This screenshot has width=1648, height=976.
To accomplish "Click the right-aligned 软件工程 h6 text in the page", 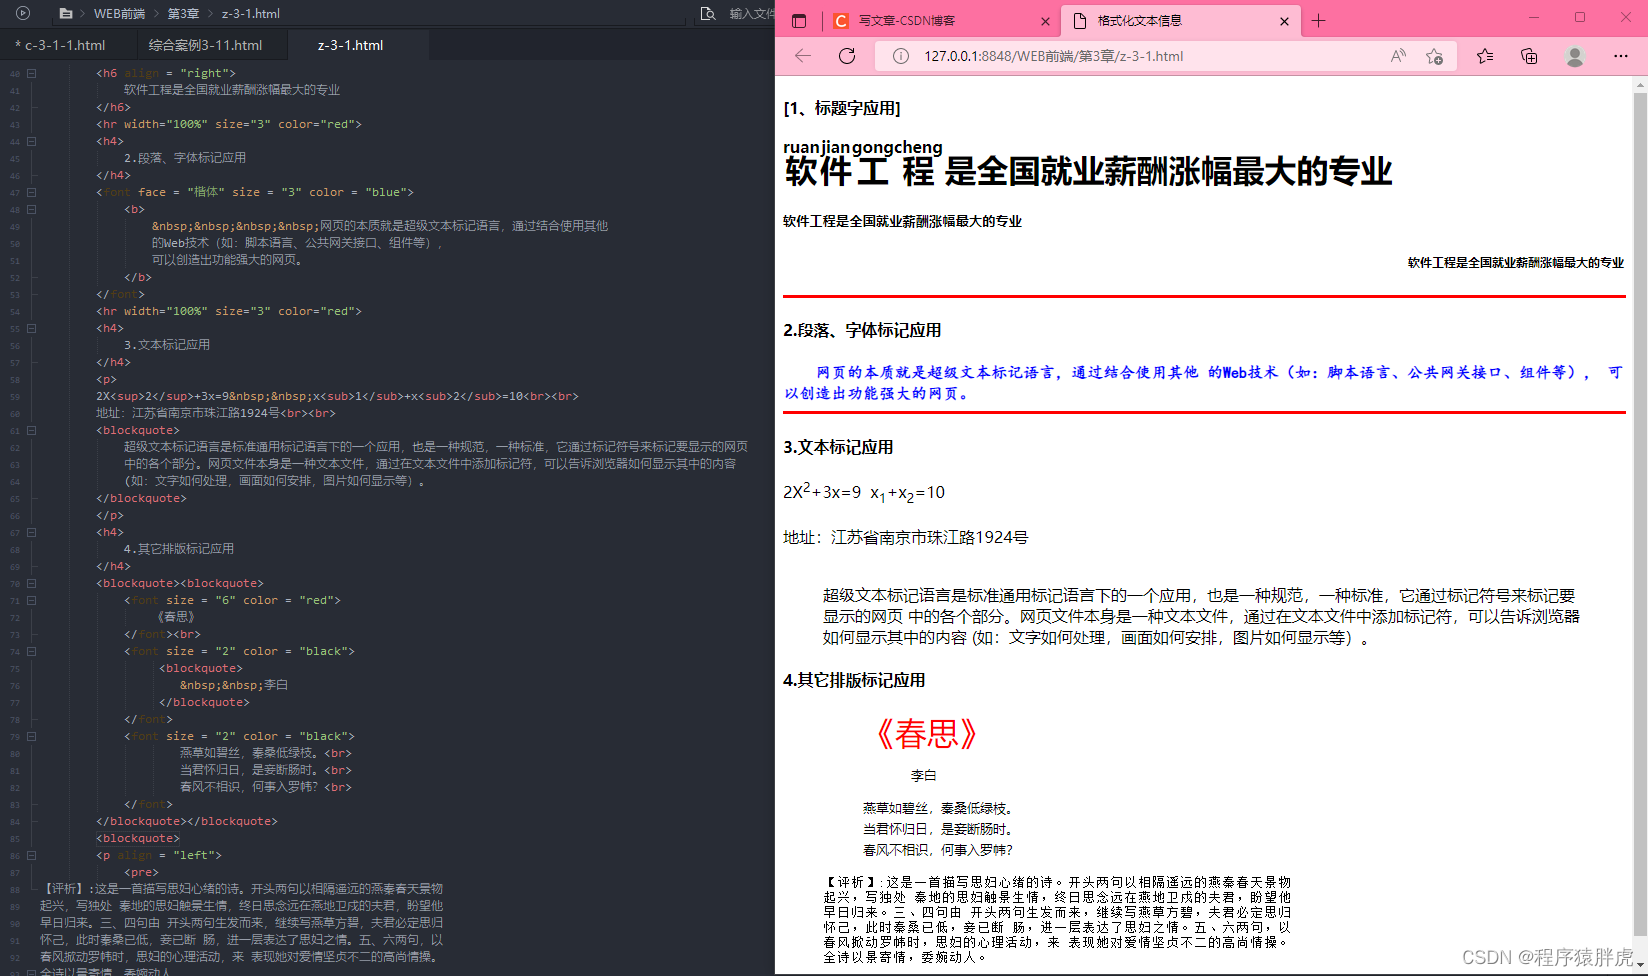I will tap(1516, 263).
